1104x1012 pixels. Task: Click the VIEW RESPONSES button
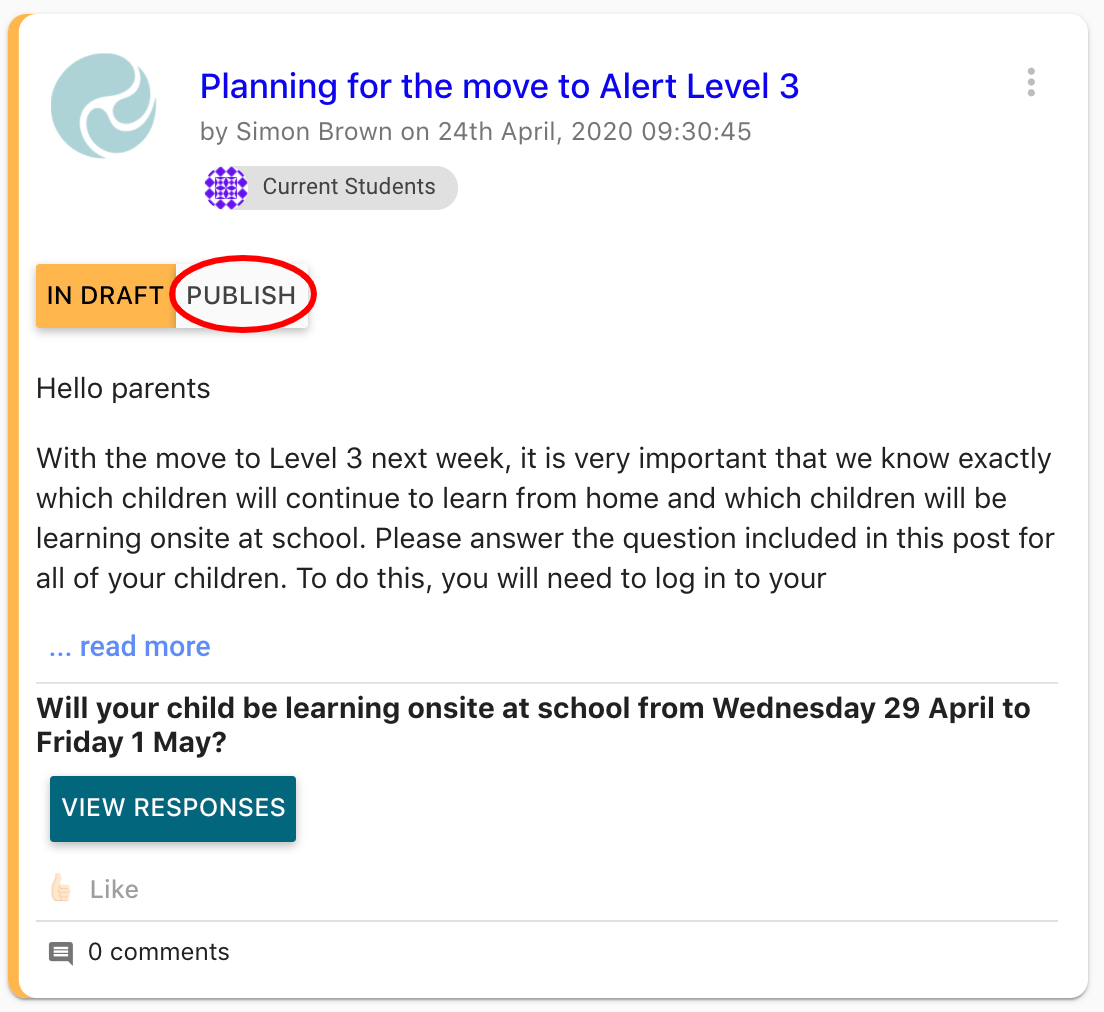(x=173, y=808)
